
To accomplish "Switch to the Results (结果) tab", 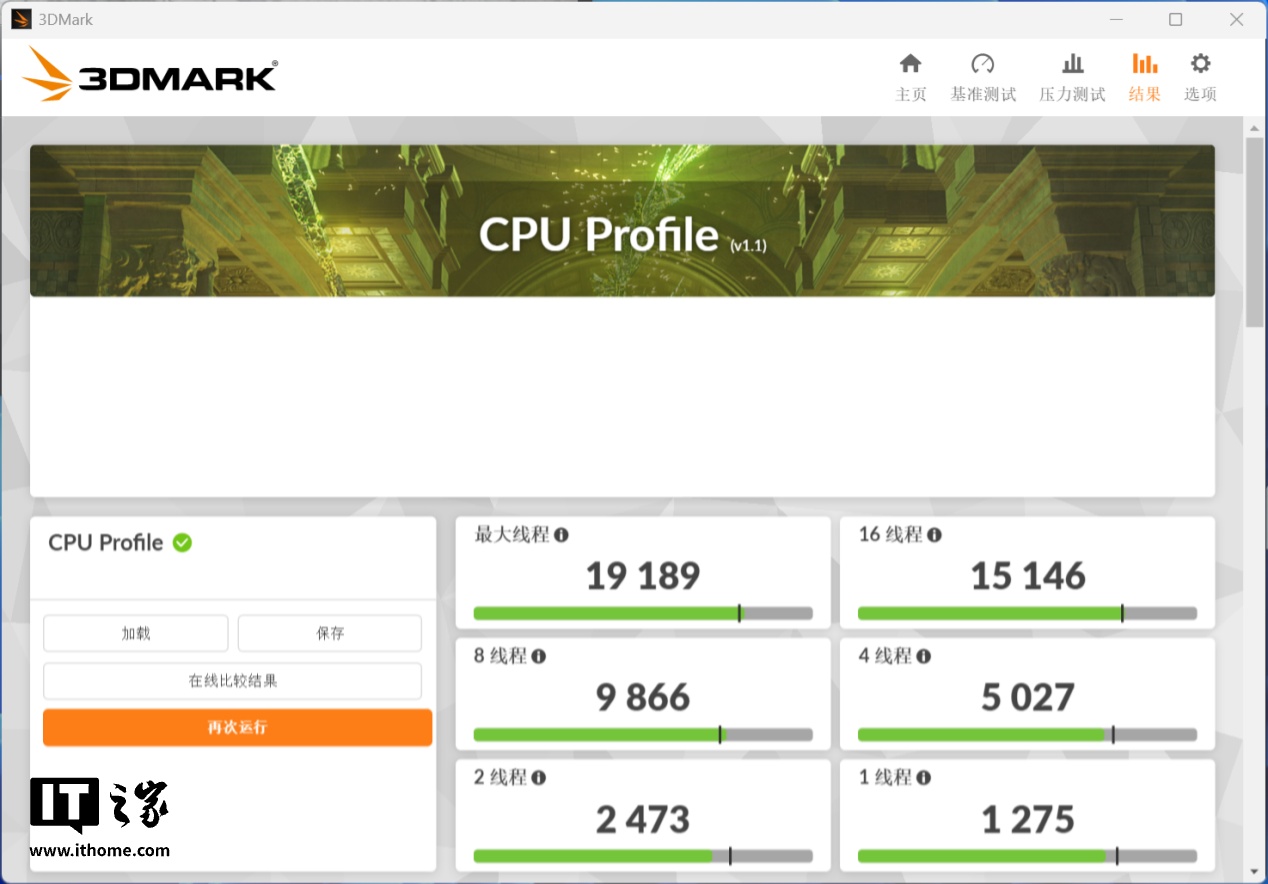I will coord(1144,77).
